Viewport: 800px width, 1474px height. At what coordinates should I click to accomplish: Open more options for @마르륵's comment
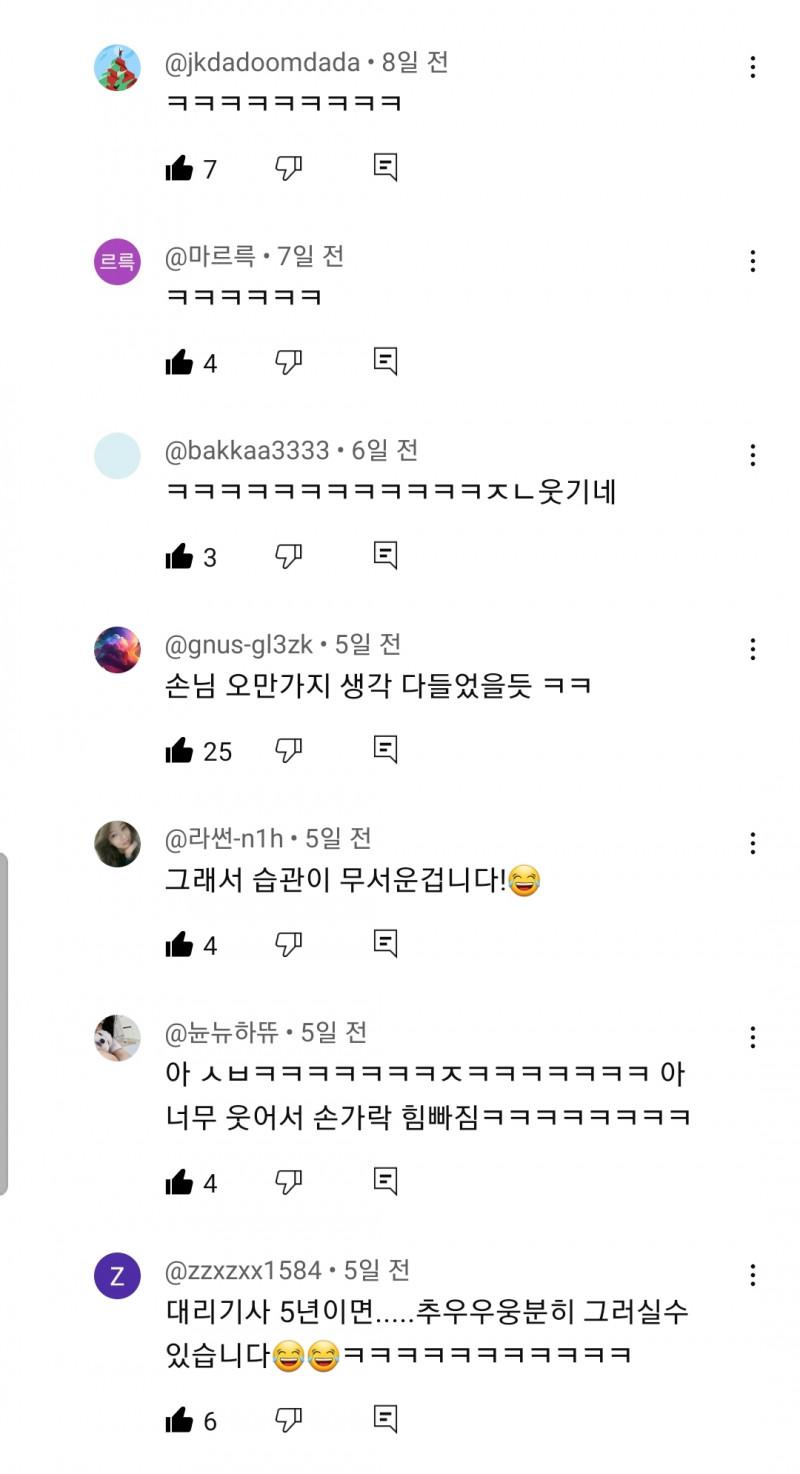click(752, 261)
